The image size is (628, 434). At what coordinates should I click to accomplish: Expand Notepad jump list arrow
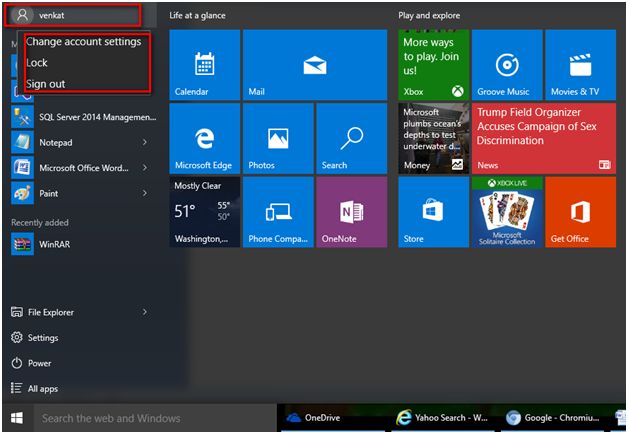point(145,142)
